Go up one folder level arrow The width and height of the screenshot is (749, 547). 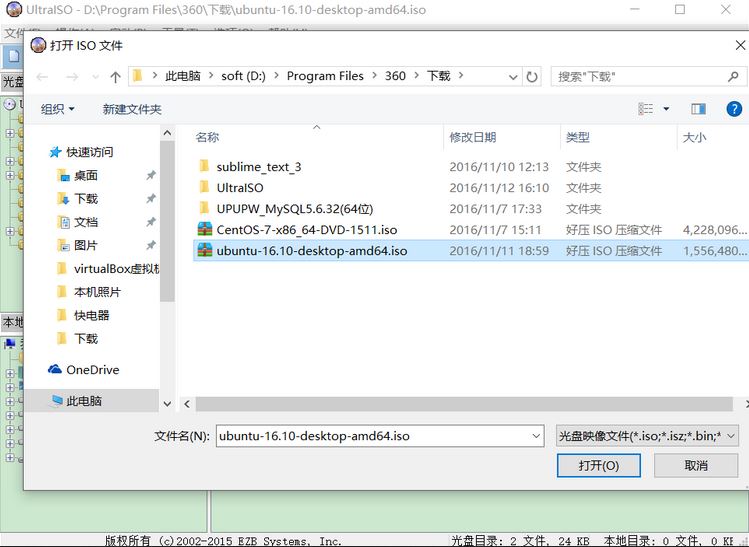[x=115, y=76]
